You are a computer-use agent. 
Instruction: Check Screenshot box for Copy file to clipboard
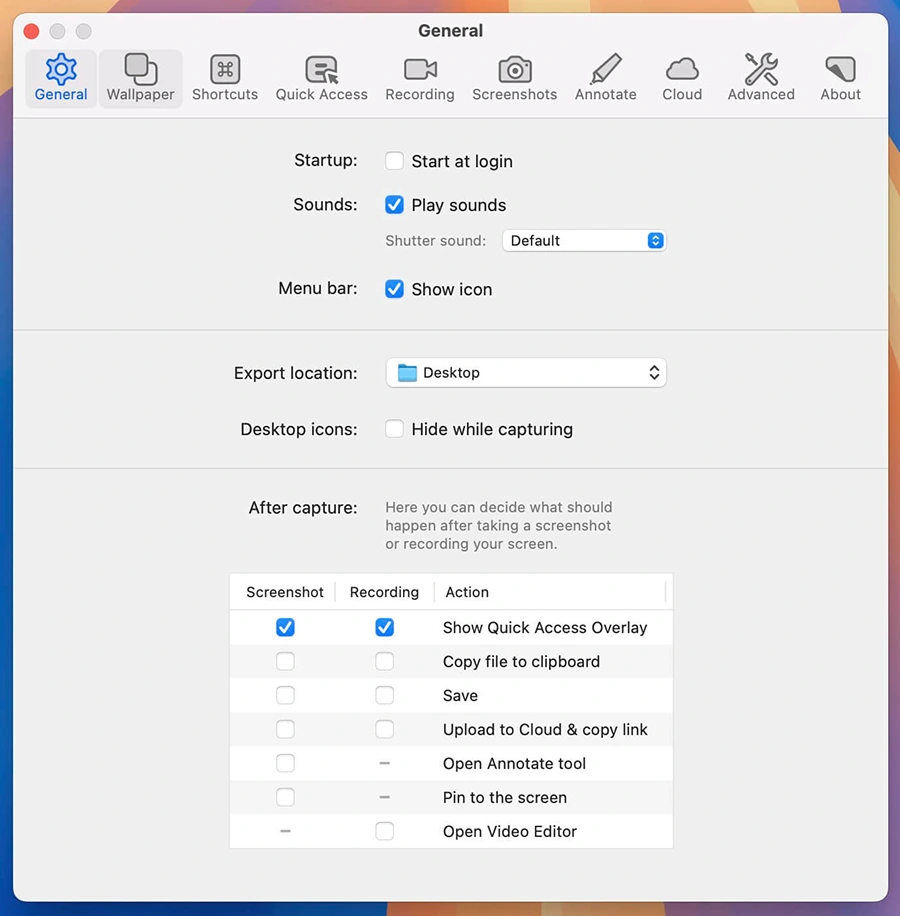pos(285,662)
